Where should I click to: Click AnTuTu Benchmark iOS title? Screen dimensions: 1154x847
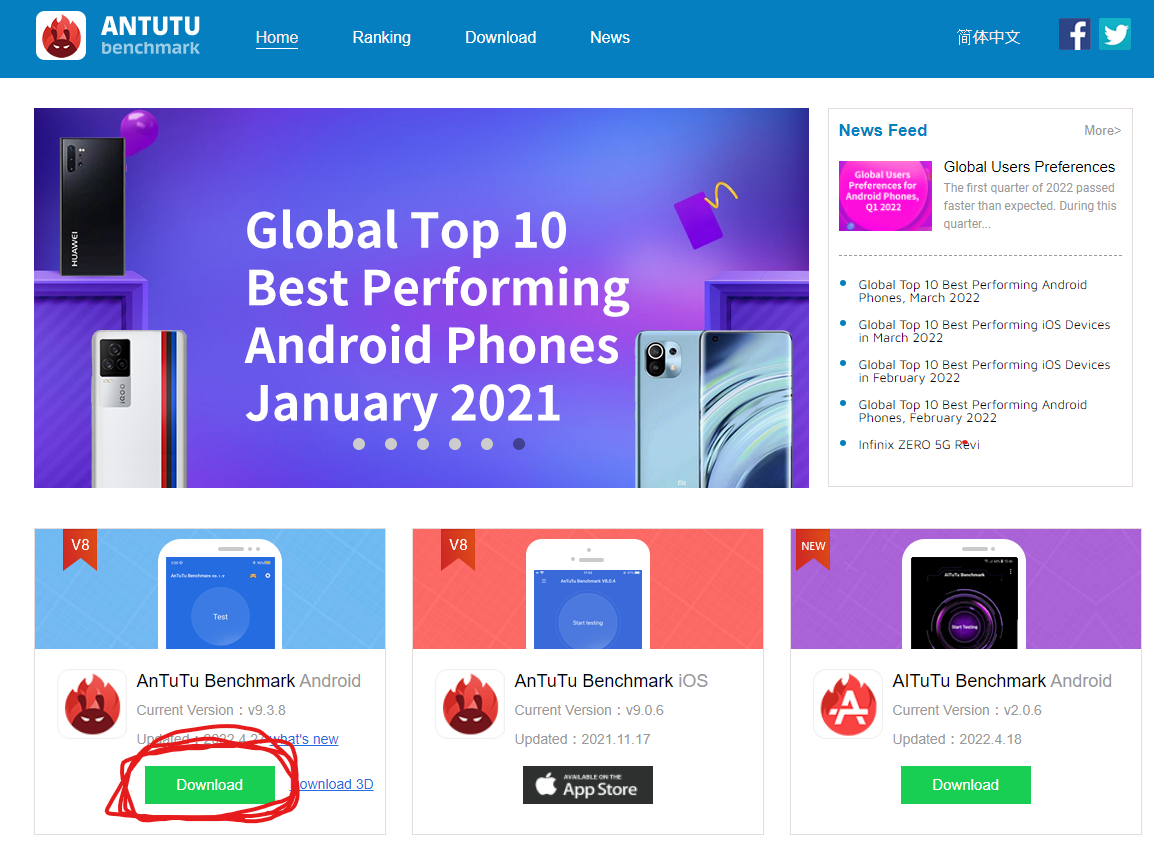pos(611,681)
